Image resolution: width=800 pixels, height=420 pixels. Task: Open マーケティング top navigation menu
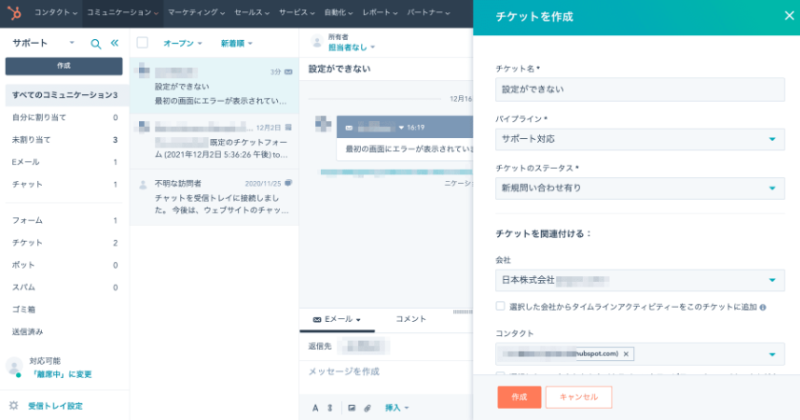pyautogui.click(x=196, y=13)
